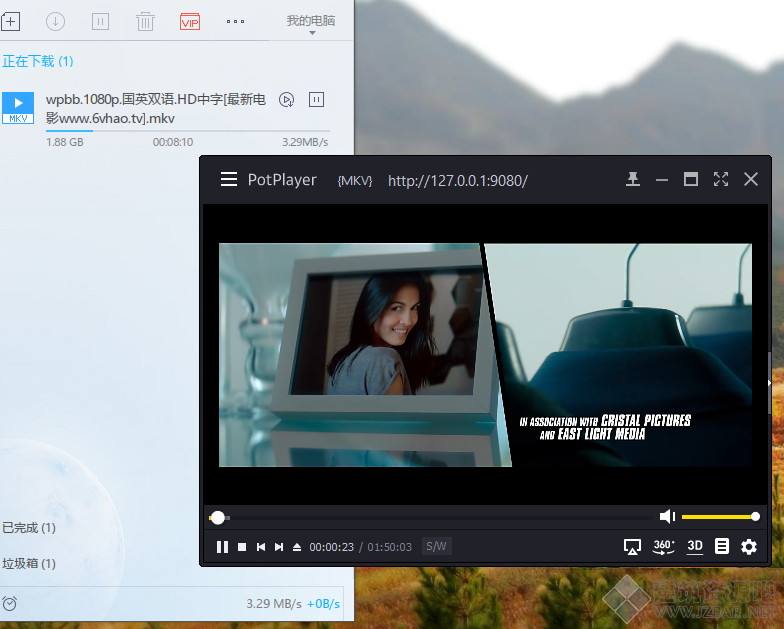The width and height of the screenshot is (784, 629).
Task: Click the http://127.0.0.1:9080/ title text
Action: pyautogui.click(x=458, y=180)
